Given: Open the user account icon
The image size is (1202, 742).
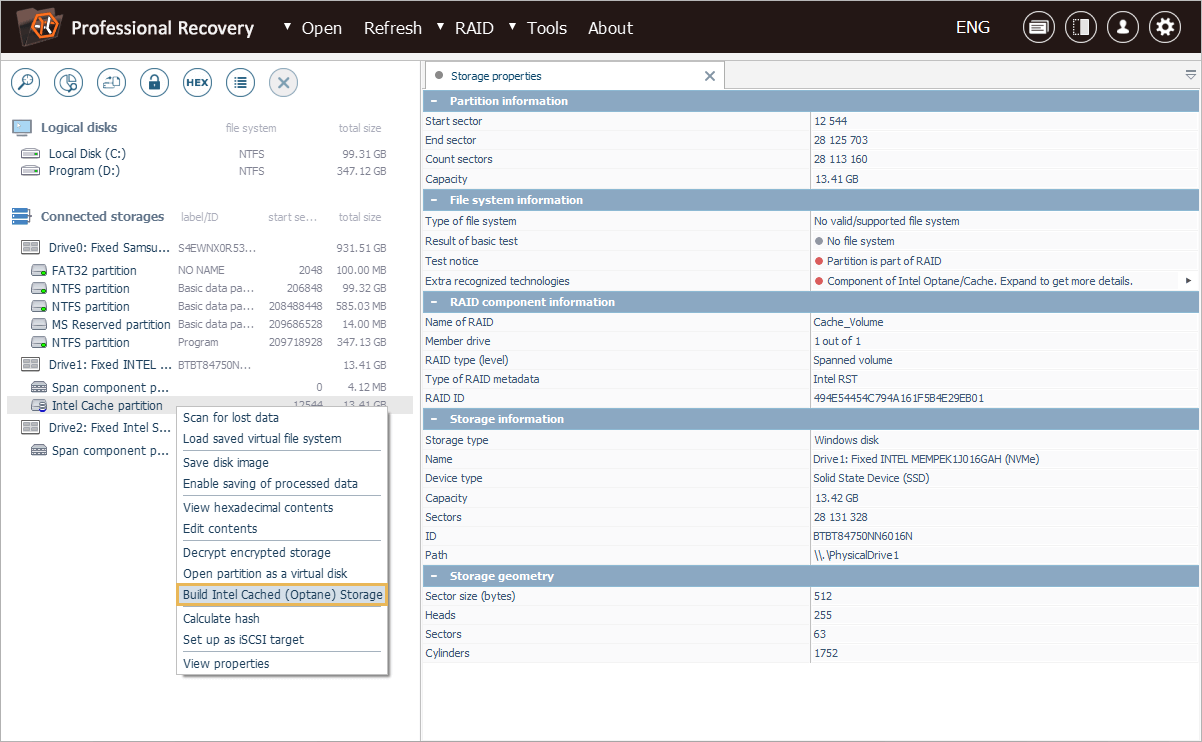Looking at the screenshot, I should point(1123,27).
